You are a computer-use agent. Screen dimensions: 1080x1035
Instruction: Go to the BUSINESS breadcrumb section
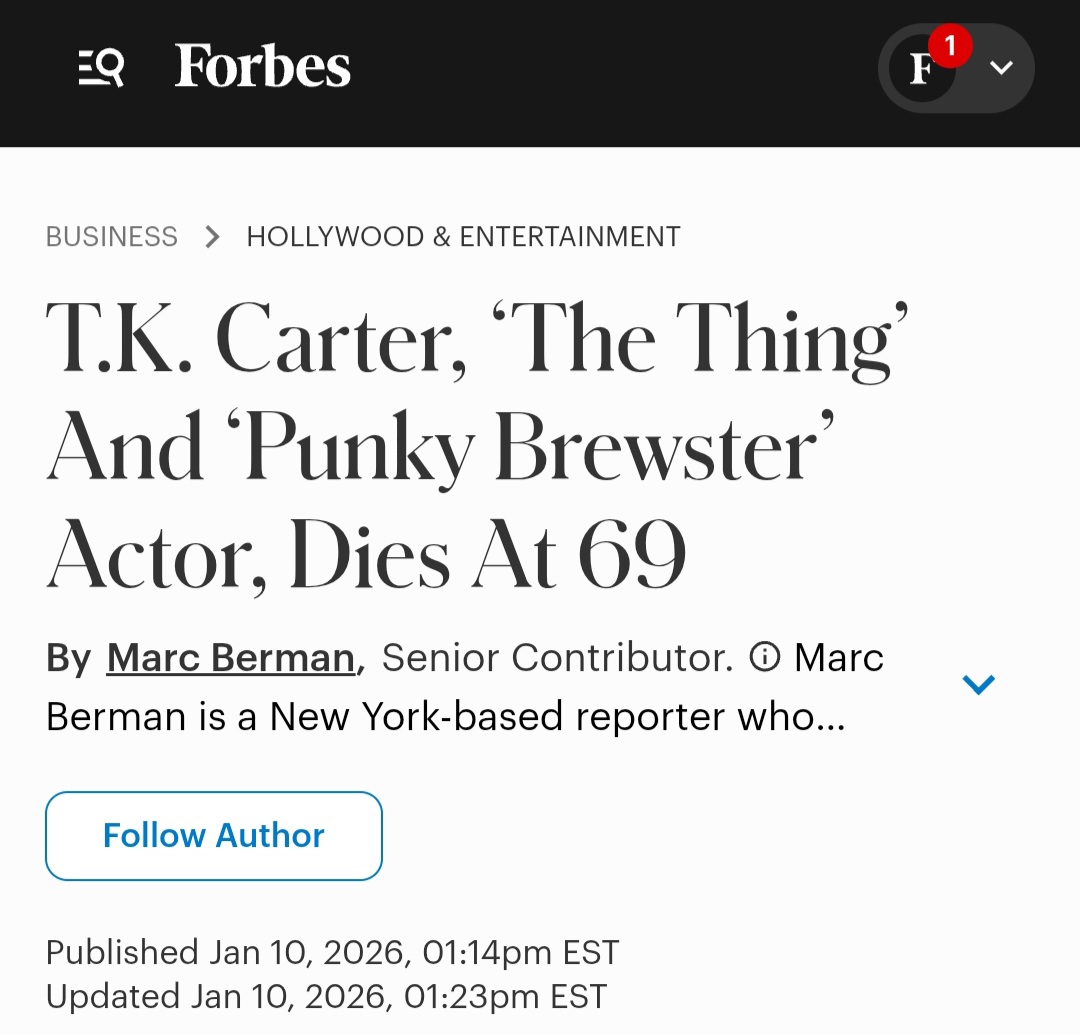(x=112, y=237)
